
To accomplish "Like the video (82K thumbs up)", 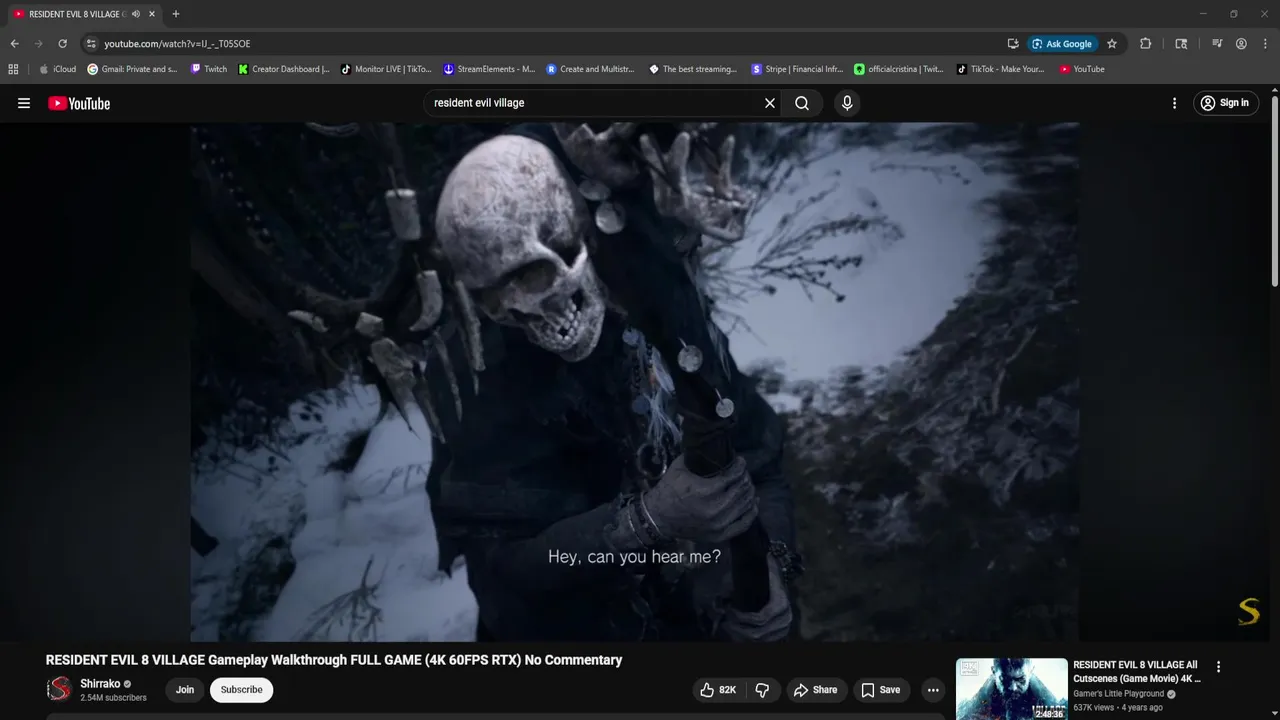I will [x=718, y=690].
